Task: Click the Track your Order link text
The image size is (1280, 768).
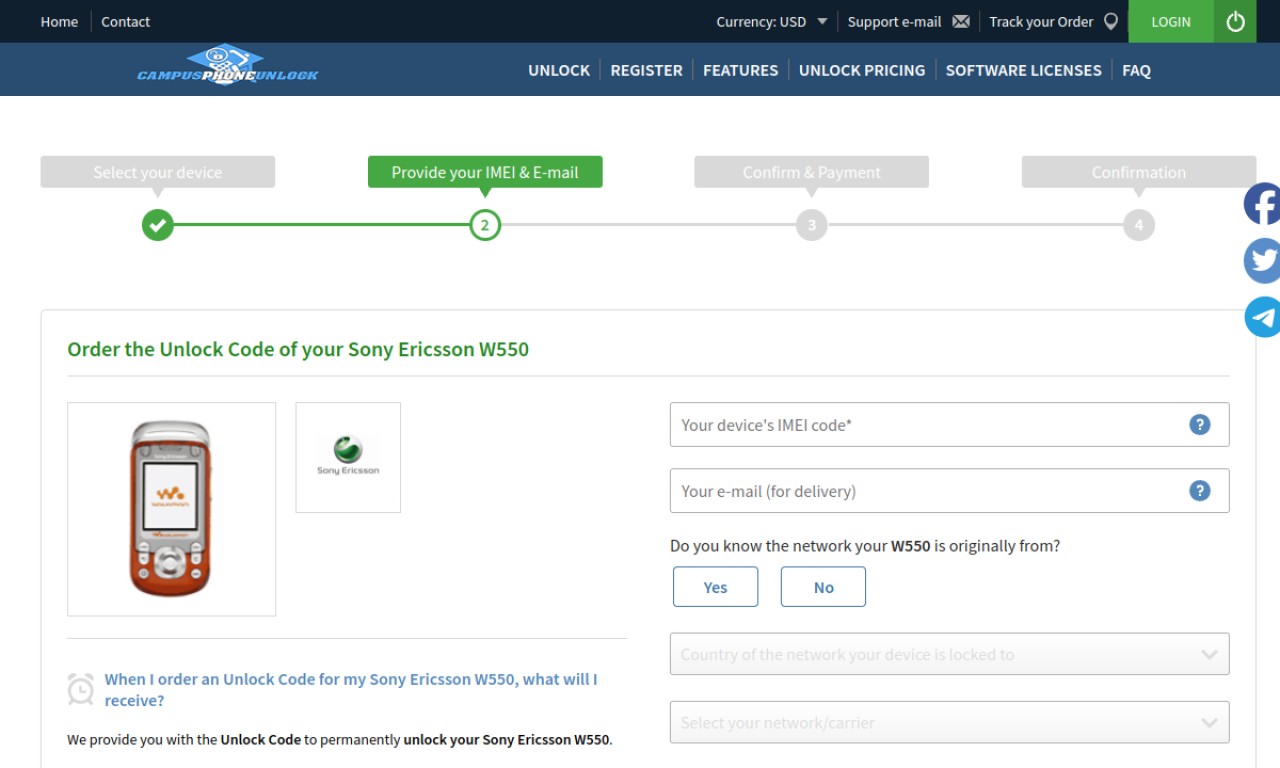Action: click(x=1041, y=21)
